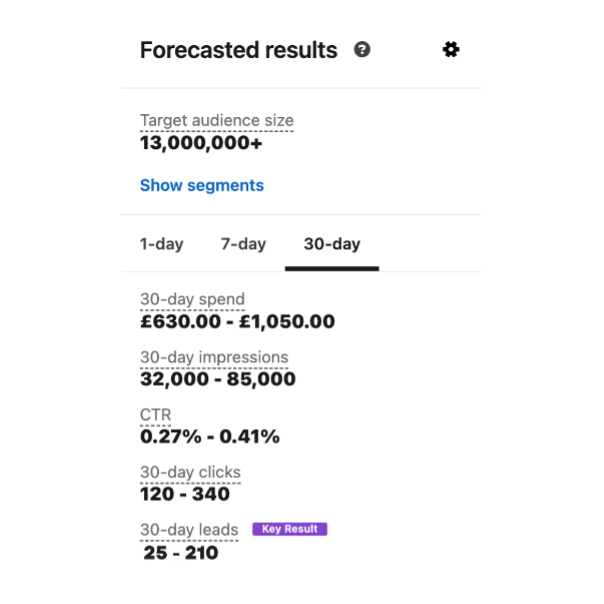The width and height of the screenshot is (604, 604).
Task: Click the Target audience size label
Action: coord(216,121)
